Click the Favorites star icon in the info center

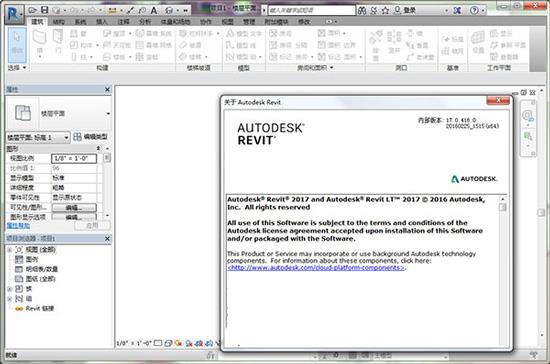coord(385,10)
